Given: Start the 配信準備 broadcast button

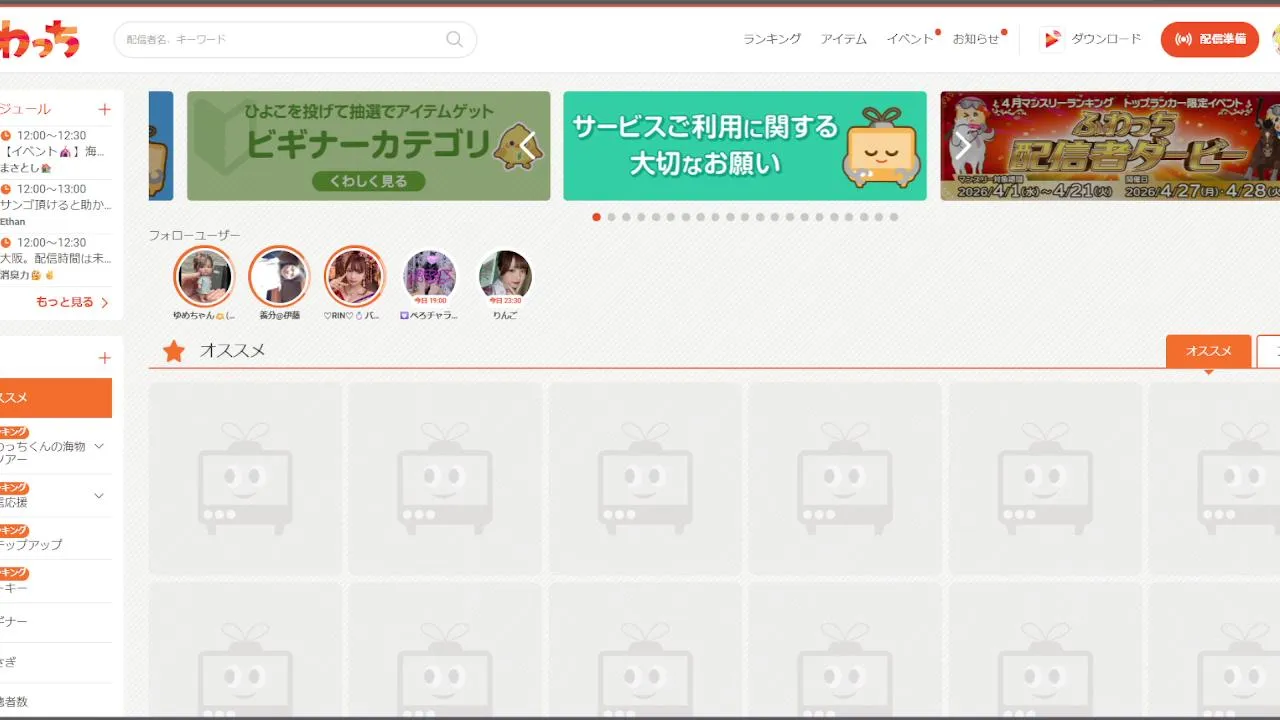Looking at the screenshot, I should click(x=1210, y=39).
